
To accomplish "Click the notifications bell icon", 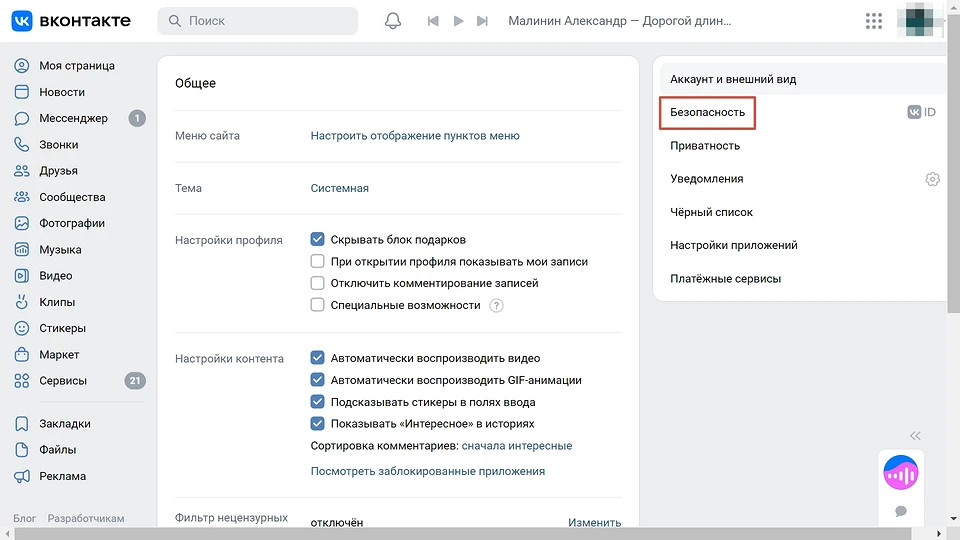I will 393,21.
